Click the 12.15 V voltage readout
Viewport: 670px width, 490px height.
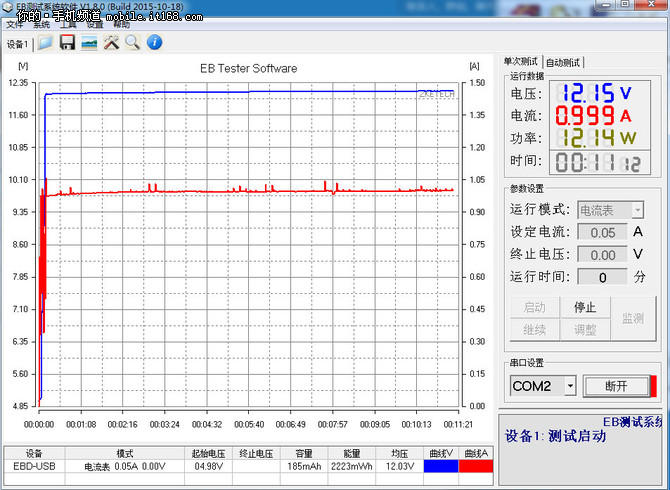coord(594,93)
